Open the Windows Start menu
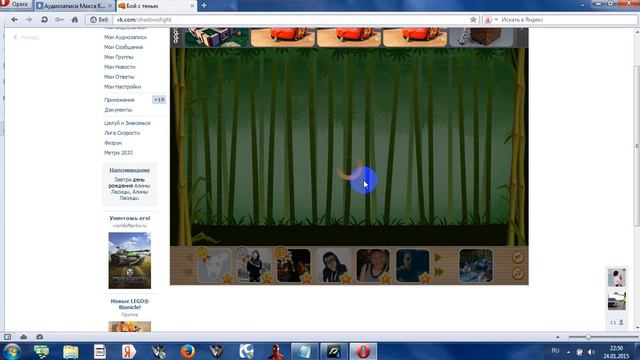This screenshot has width=640, height=360. 11,351
